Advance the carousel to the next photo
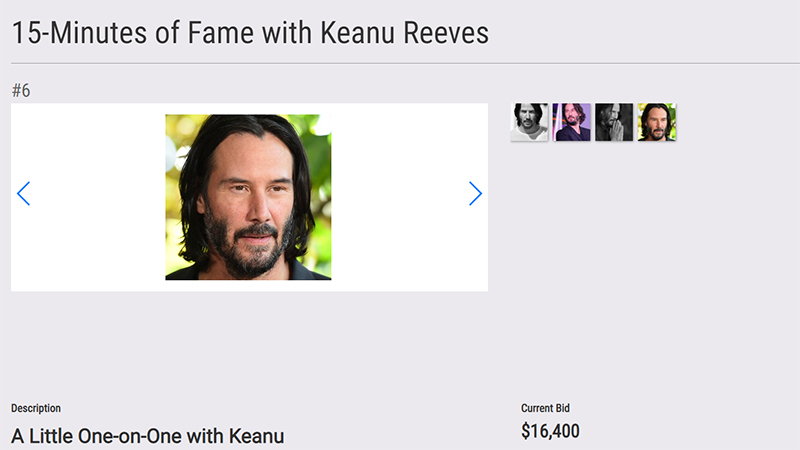The width and height of the screenshot is (800, 450). click(x=475, y=194)
